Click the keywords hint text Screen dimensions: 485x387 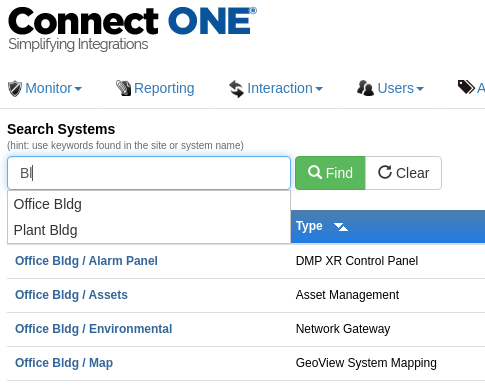(126, 146)
